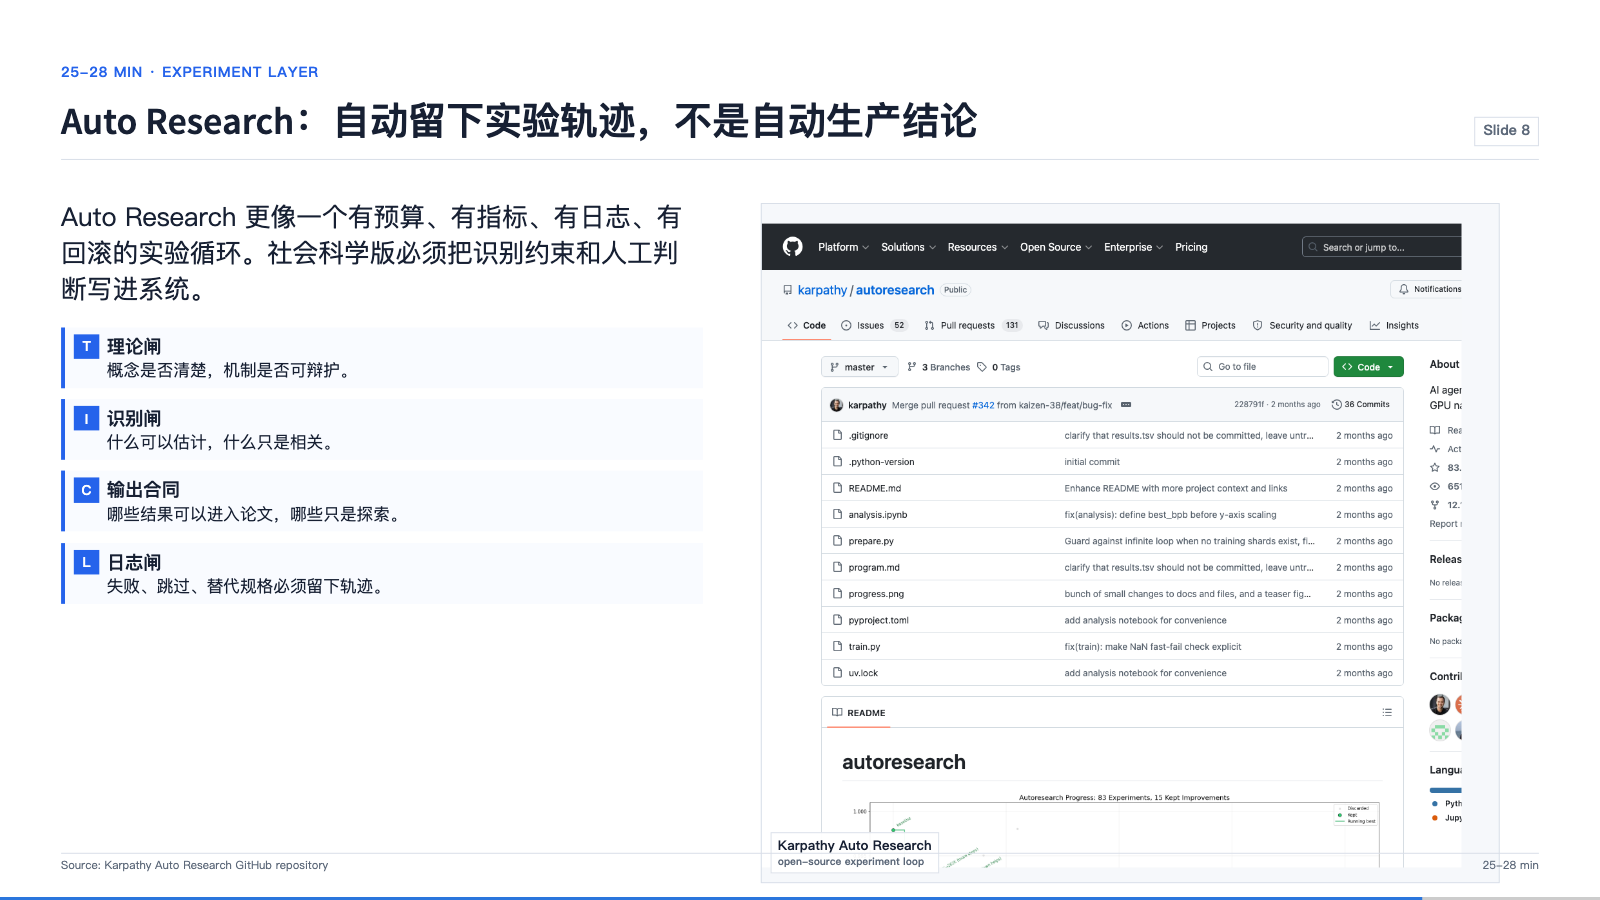This screenshot has width=1600, height=900.
Task: Click the karpathy owner link
Action: coord(822,290)
